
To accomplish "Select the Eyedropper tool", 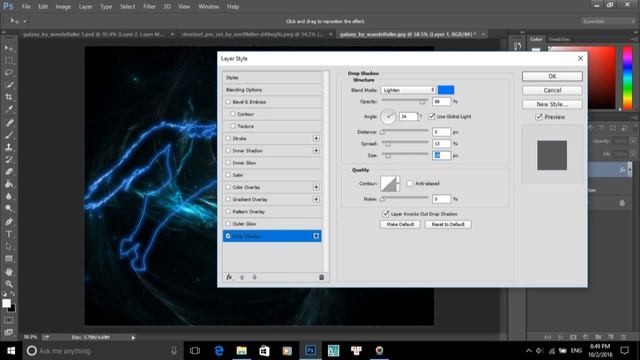I will tap(9, 109).
